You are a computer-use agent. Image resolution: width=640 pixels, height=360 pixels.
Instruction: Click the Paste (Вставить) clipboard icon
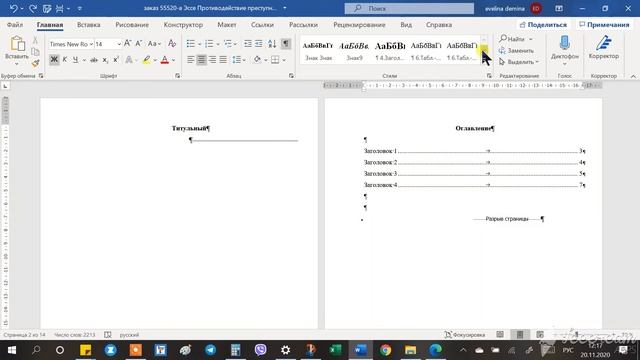[17, 44]
